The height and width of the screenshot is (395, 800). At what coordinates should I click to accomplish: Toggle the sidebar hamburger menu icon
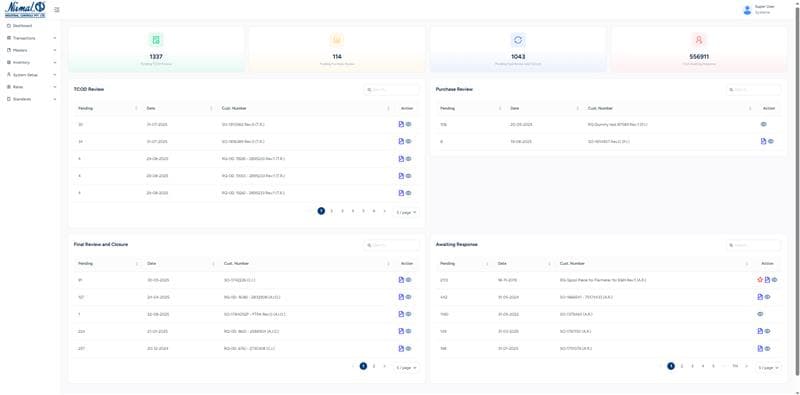(x=57, y=10)
